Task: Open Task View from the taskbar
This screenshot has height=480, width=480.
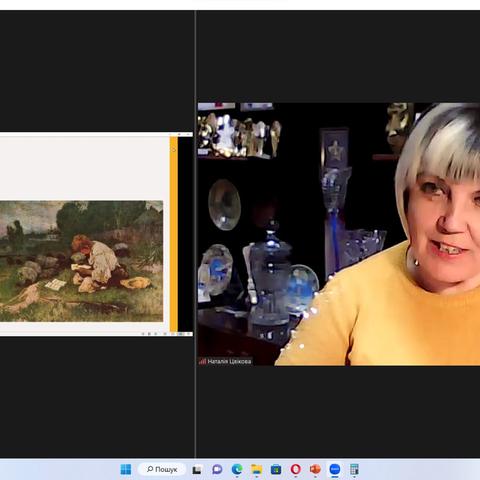Action: click(197, 470)
